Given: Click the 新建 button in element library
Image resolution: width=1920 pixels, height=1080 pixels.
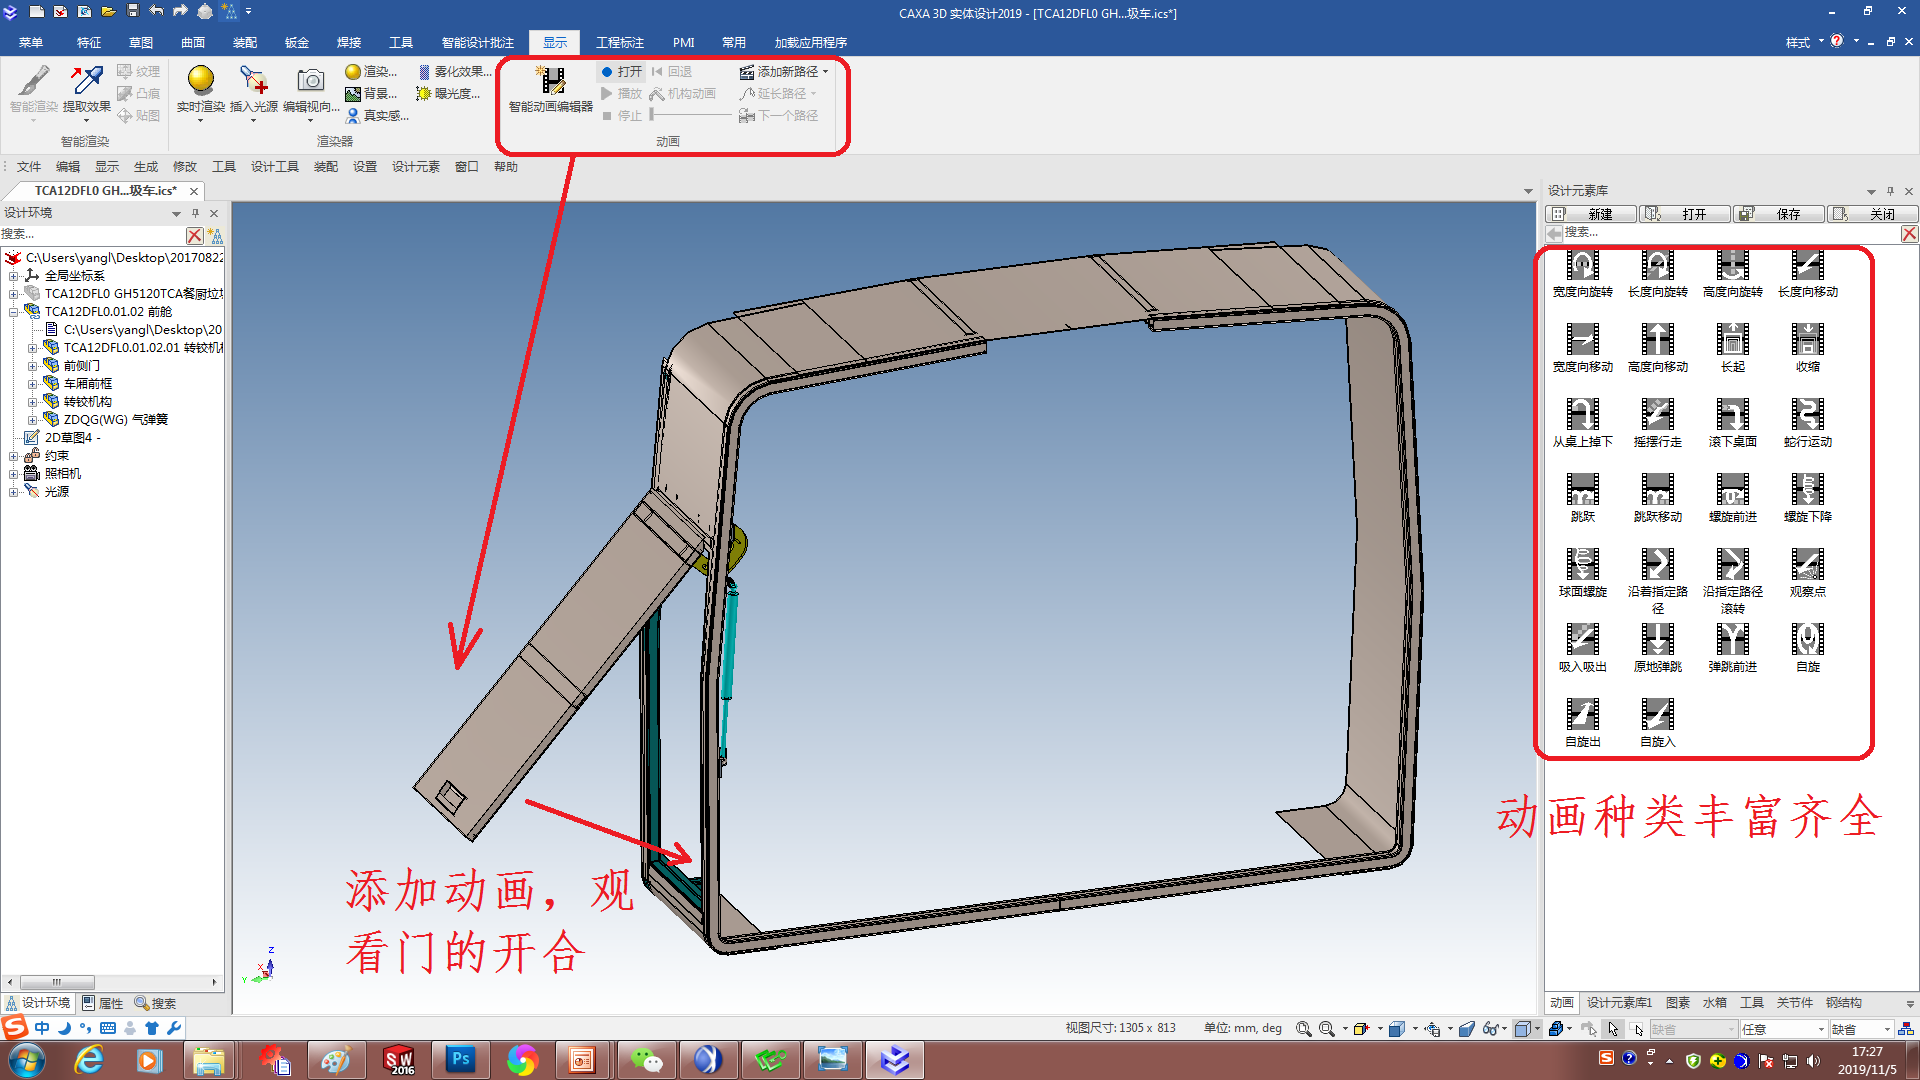Looking at the screenshot, I should [1590, 214].
